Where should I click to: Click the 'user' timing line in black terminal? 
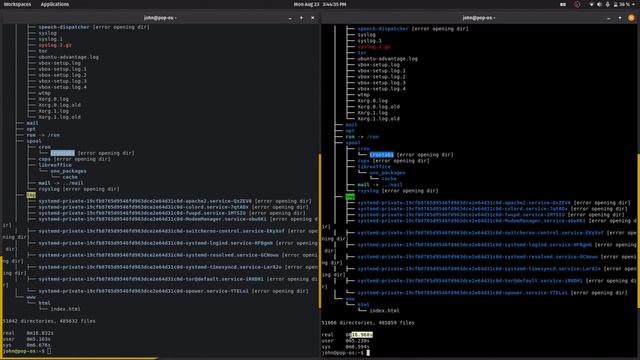tap(345, 341)
